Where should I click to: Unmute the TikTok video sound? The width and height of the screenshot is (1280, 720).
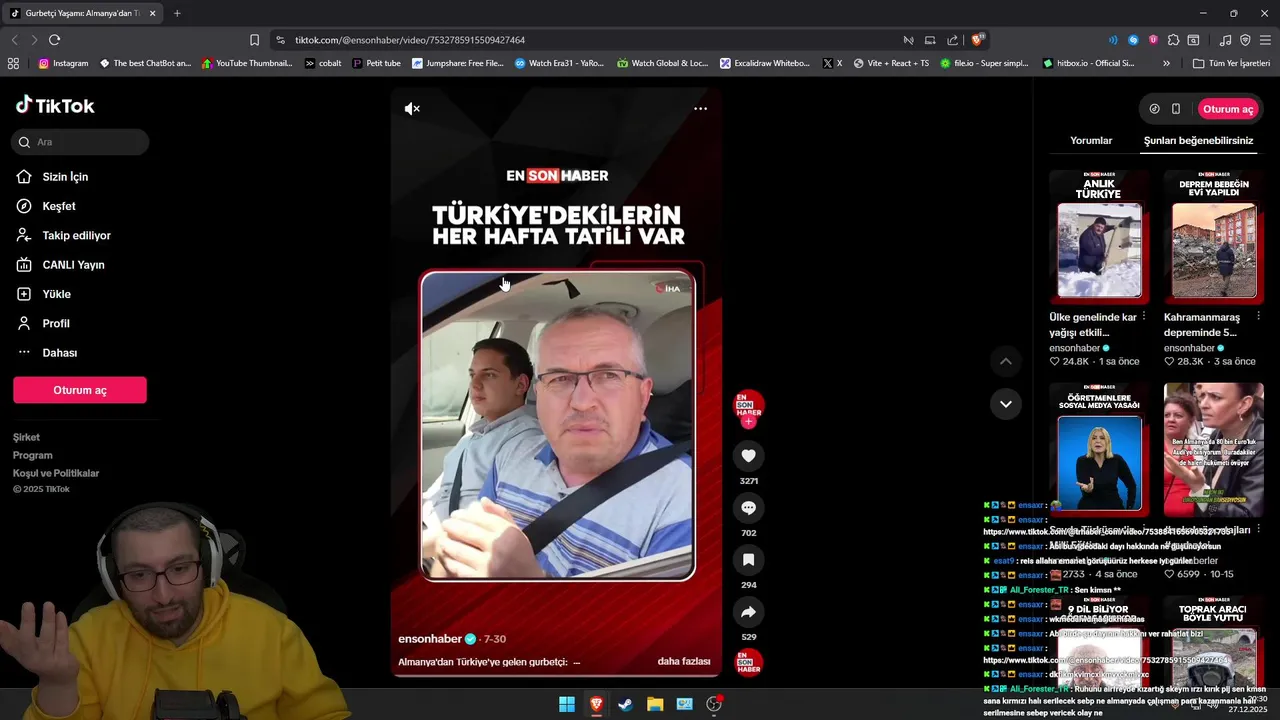pyautogui.click(x=412, y=109)
